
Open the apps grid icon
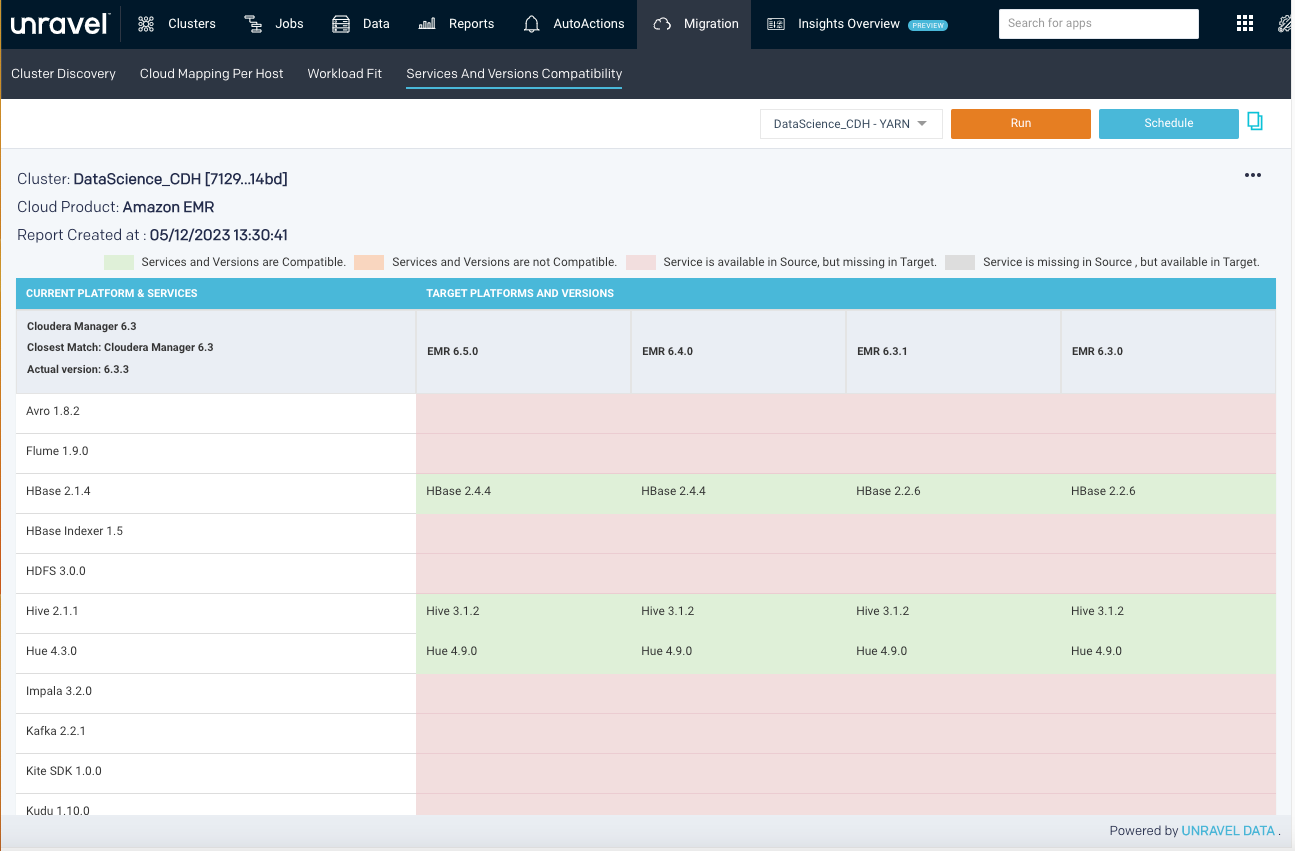click(x=1245, y=24)
